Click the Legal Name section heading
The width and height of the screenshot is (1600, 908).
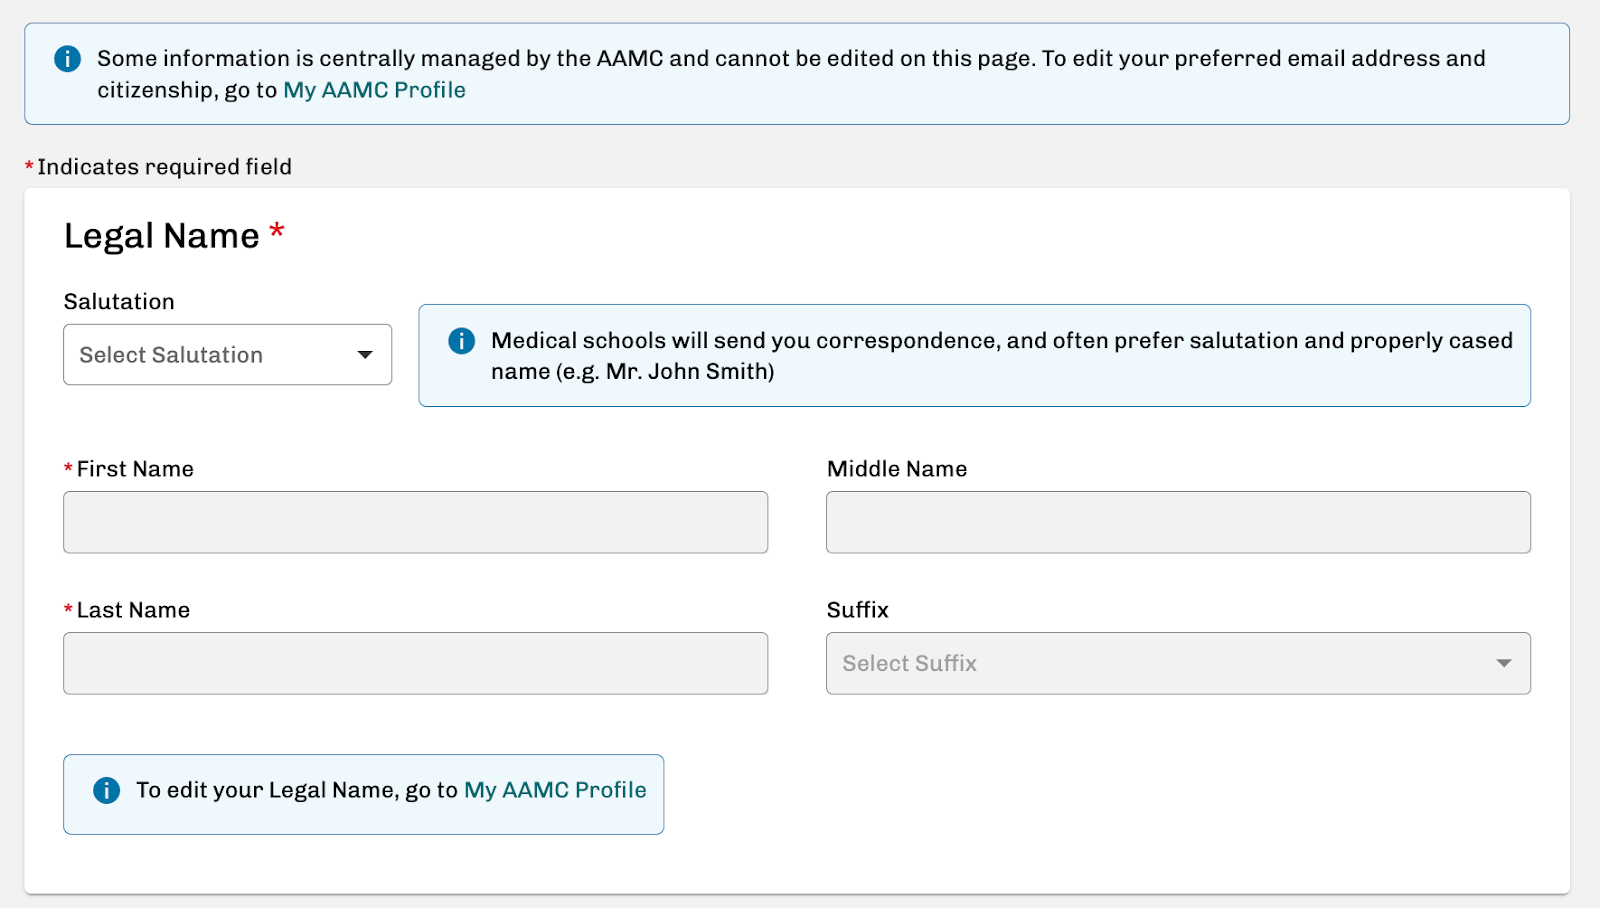point(162,236)
